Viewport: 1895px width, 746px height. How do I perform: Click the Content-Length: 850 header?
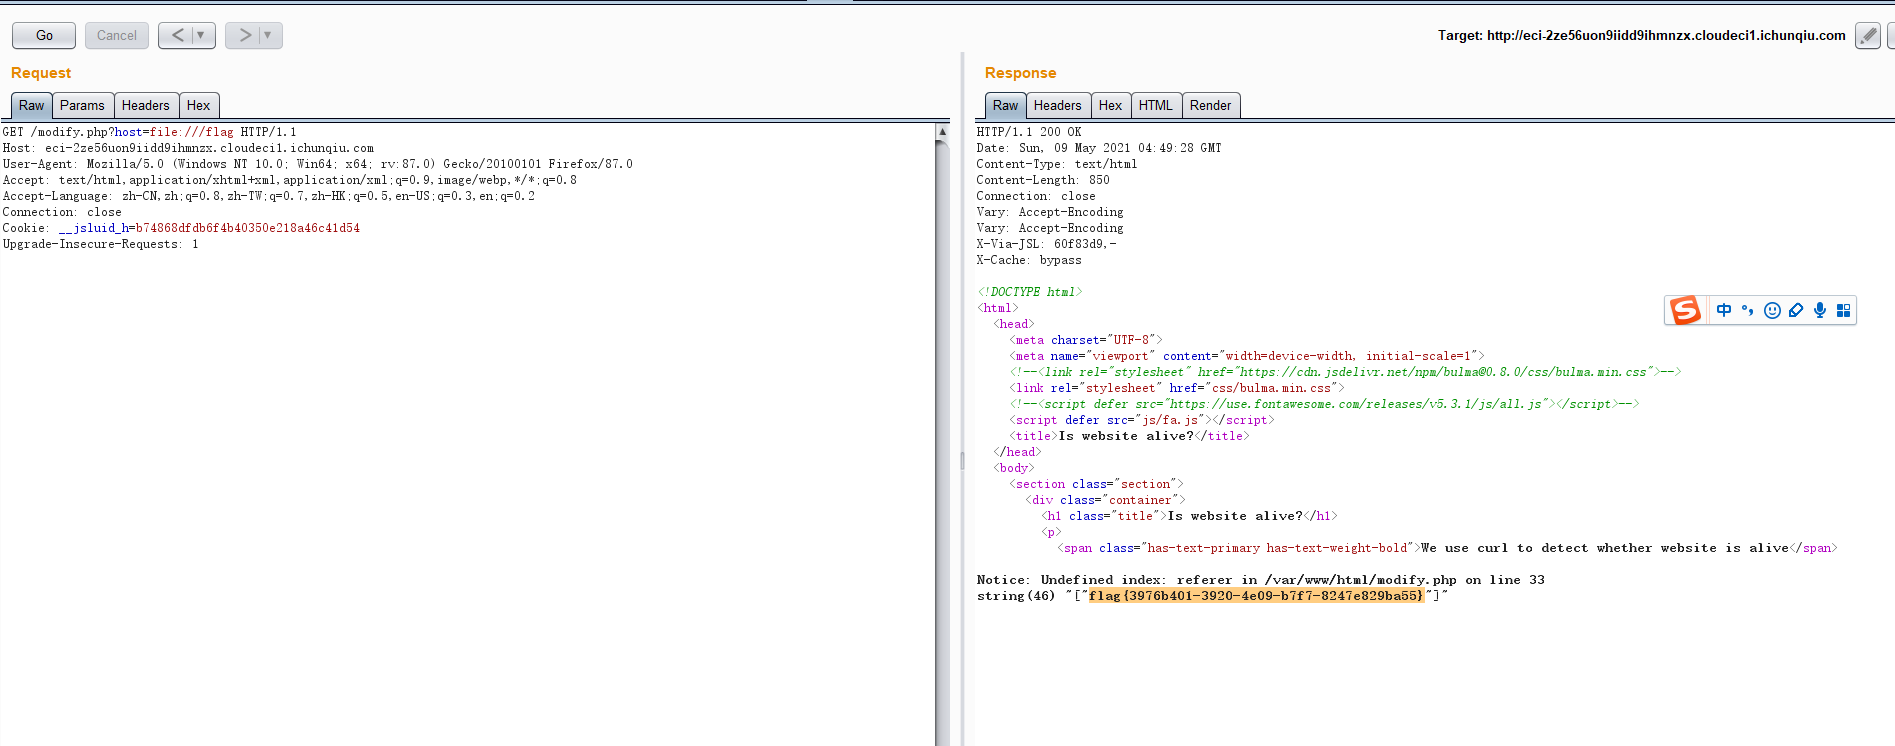1043,180
